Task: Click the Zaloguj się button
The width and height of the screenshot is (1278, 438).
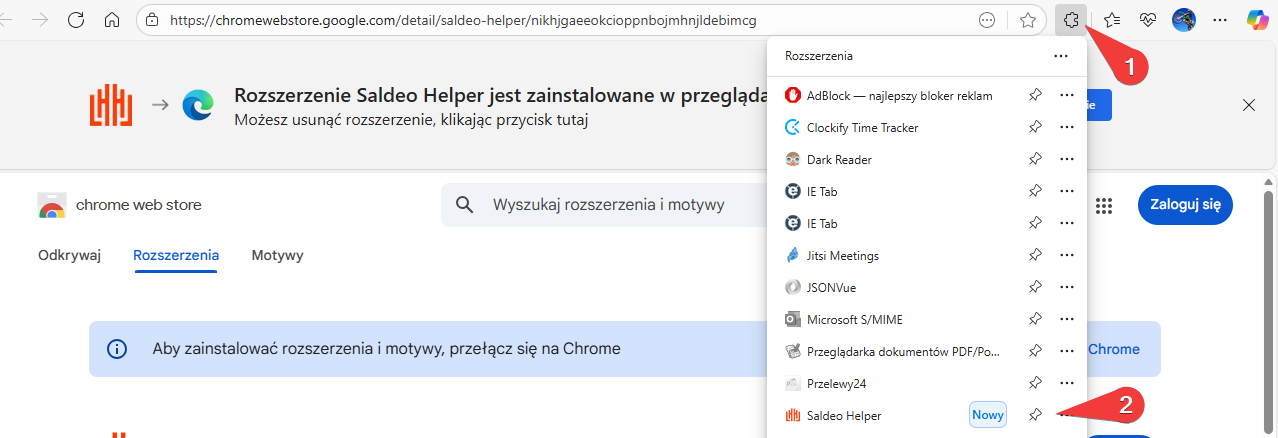Action: [1184, 205]
